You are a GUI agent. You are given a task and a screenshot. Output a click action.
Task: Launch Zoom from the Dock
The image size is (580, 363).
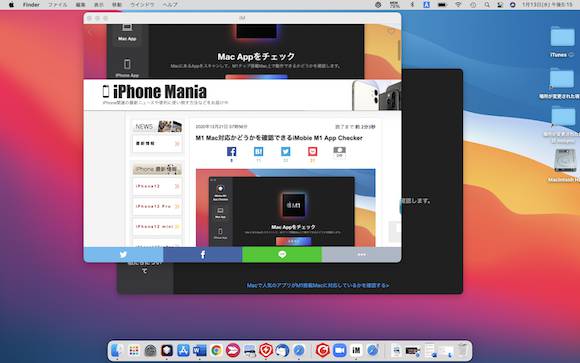click(339, 350)
